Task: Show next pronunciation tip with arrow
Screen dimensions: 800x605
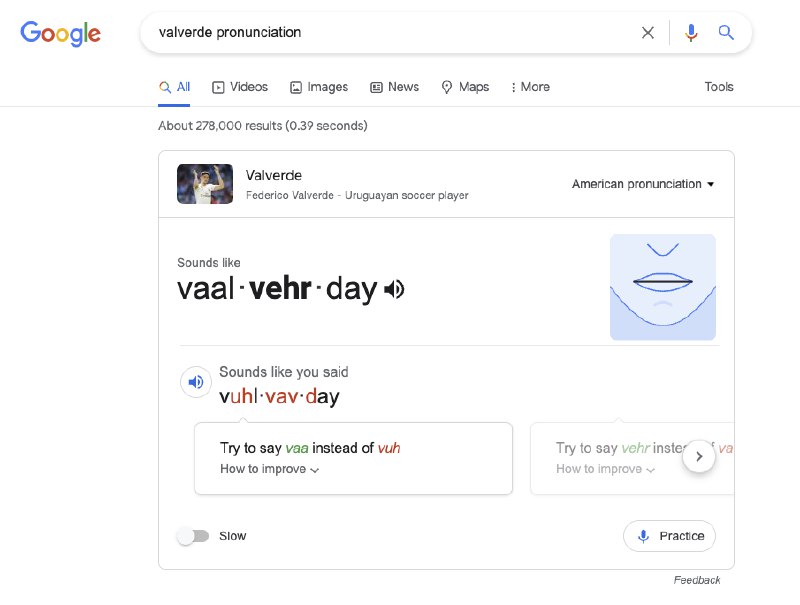Action: (x=700, y=457)
